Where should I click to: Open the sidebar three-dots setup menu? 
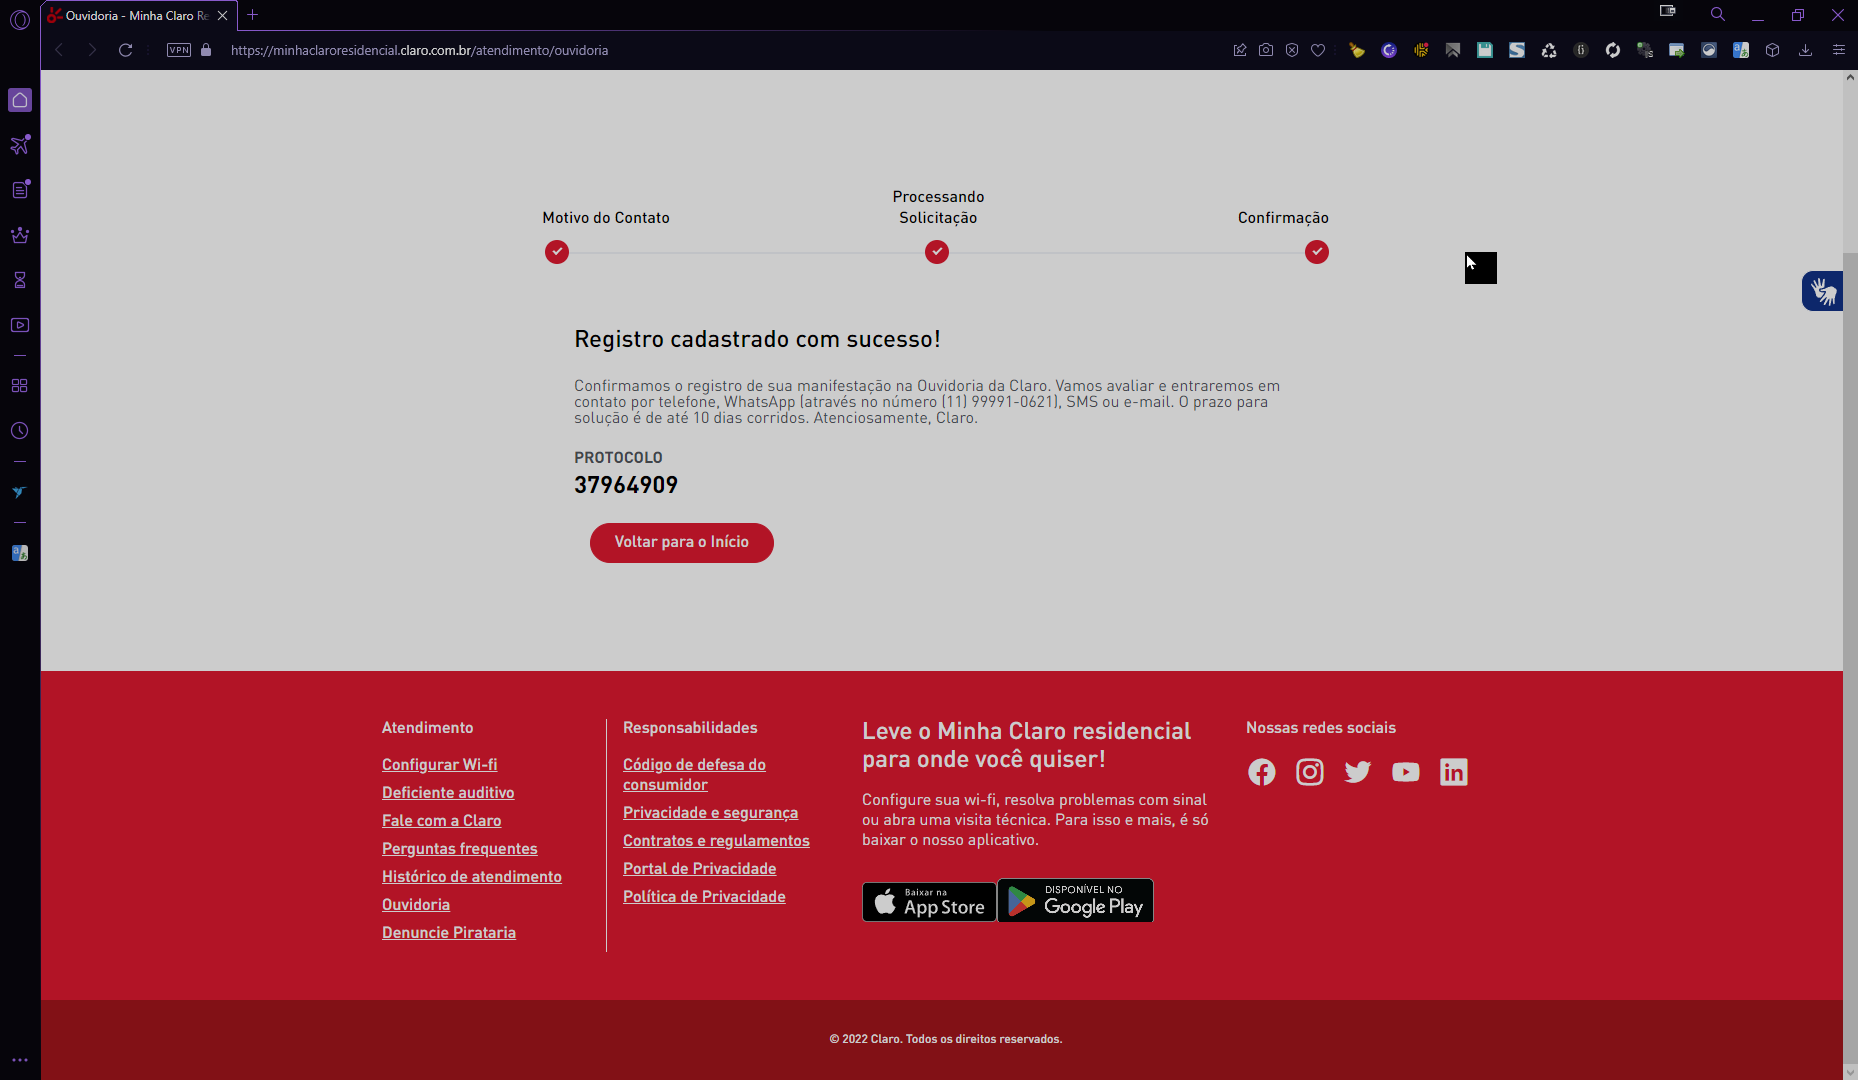20,1060
